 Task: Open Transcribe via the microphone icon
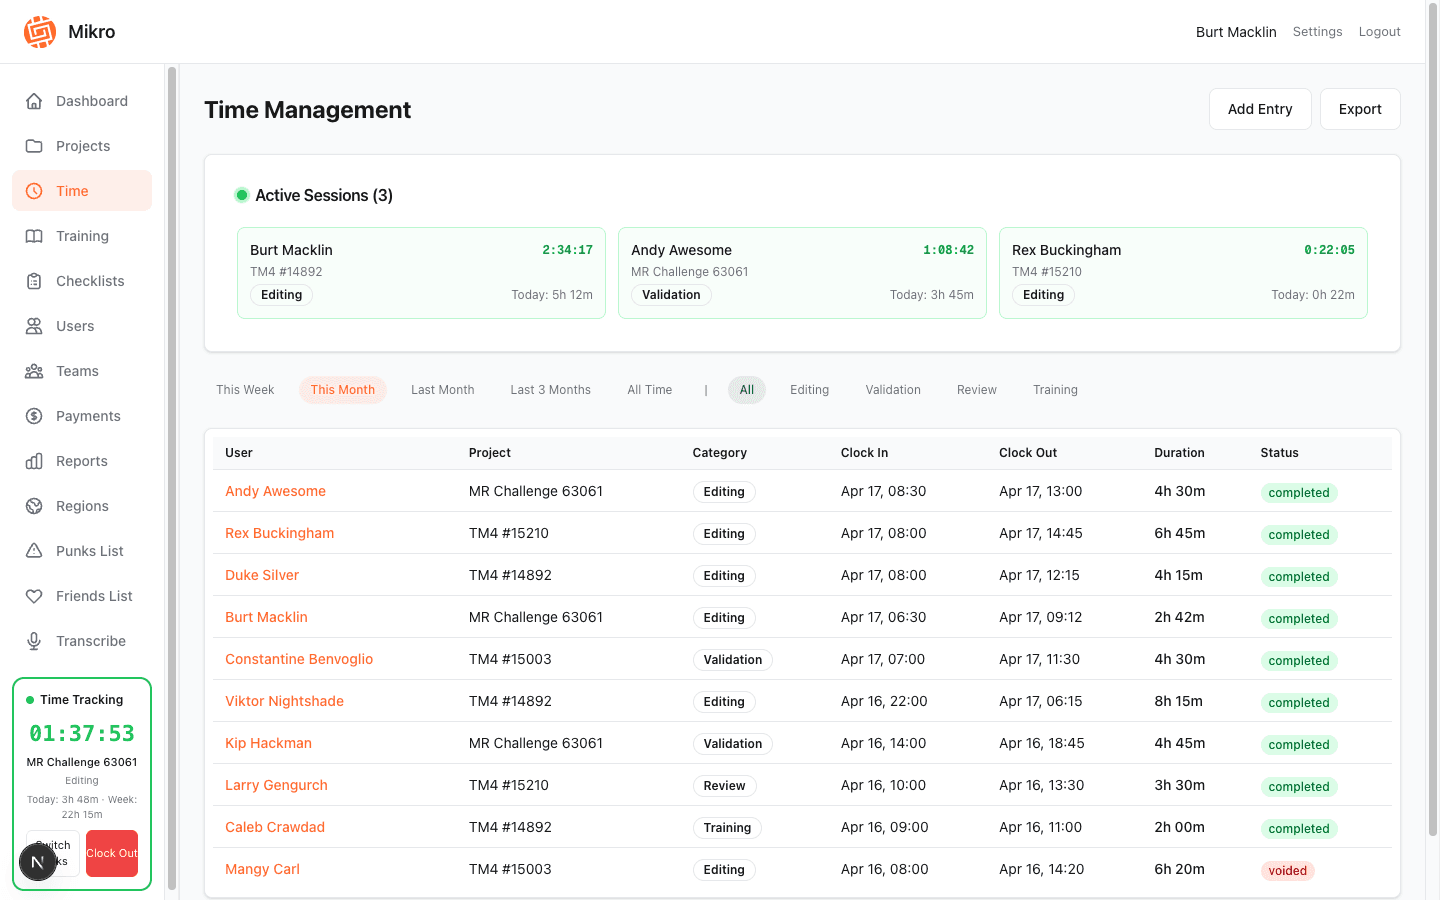pos(34,640)
